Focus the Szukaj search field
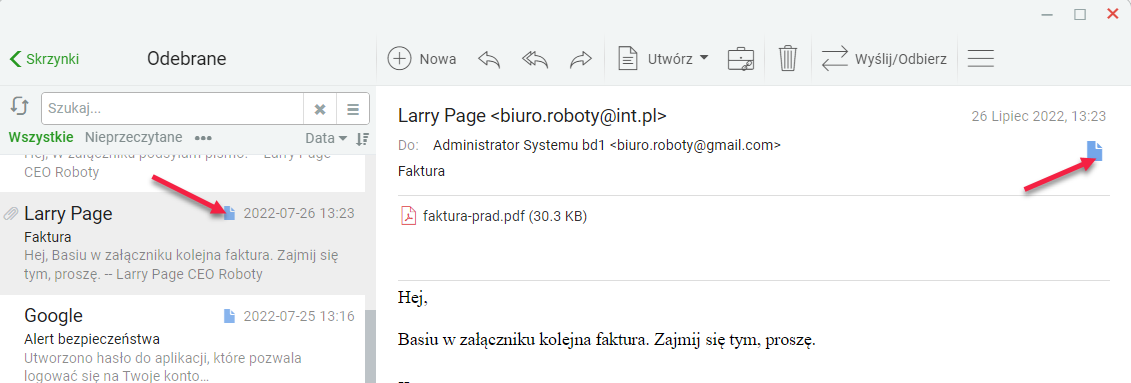This screenshot has width=1131, height=383. tap(172, 109)
